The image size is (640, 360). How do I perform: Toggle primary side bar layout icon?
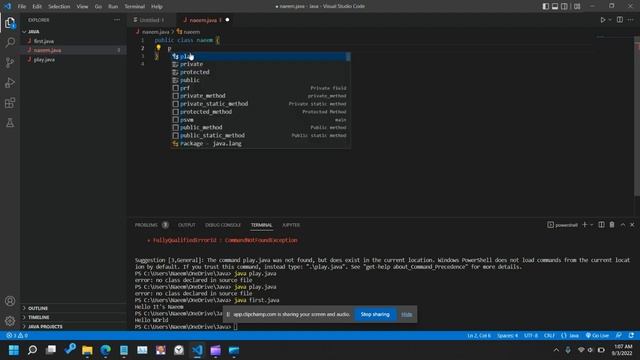[546, 6]
